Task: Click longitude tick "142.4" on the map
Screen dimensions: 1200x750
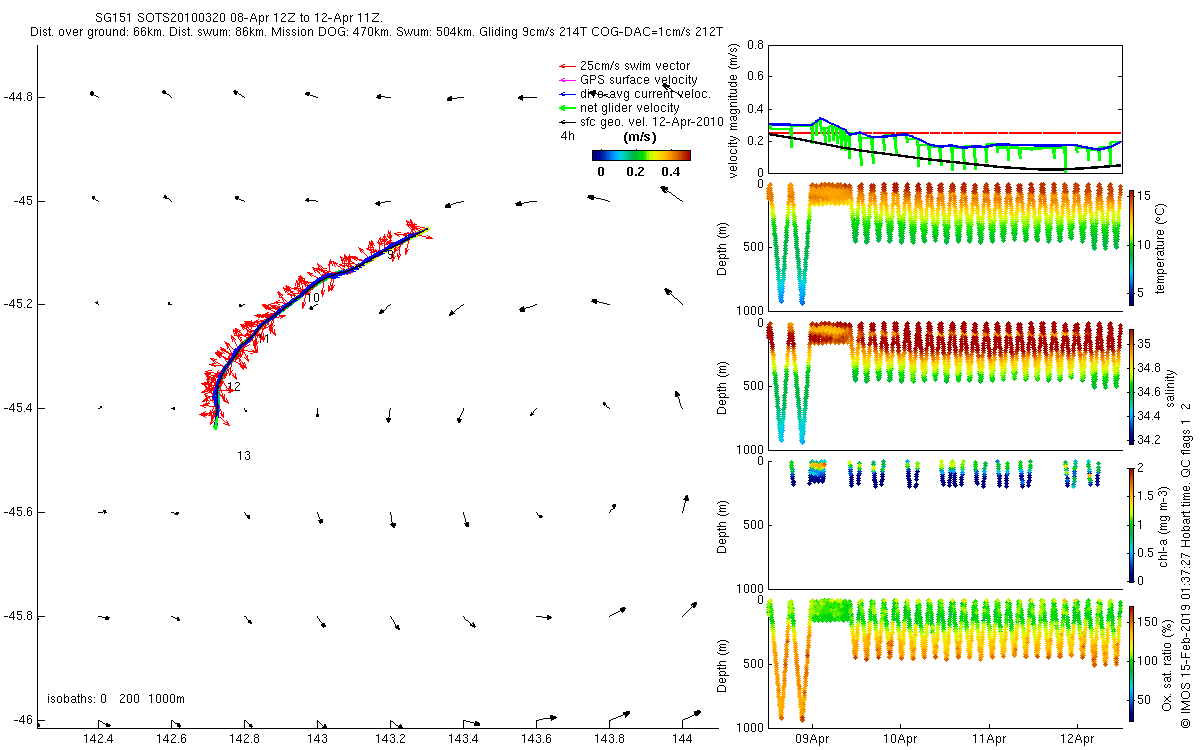Action: point(99,739)
